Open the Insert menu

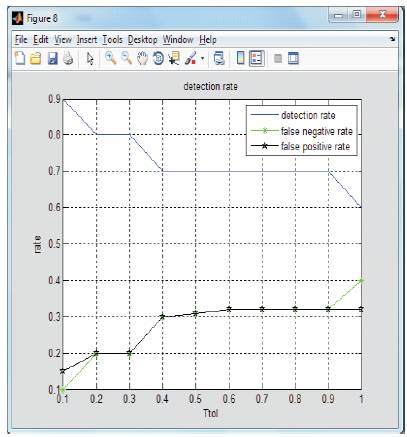(87, 40)
